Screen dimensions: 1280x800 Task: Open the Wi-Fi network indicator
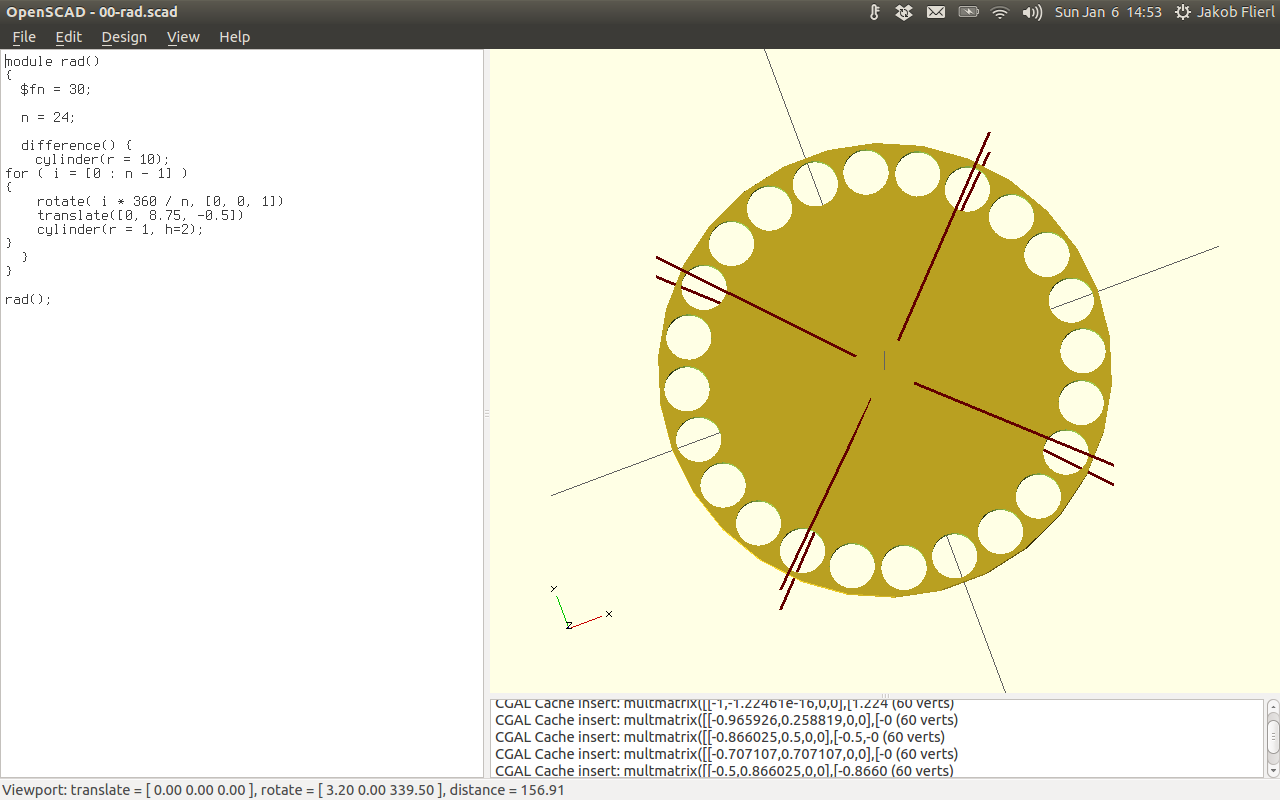[x=1000, y=12]
